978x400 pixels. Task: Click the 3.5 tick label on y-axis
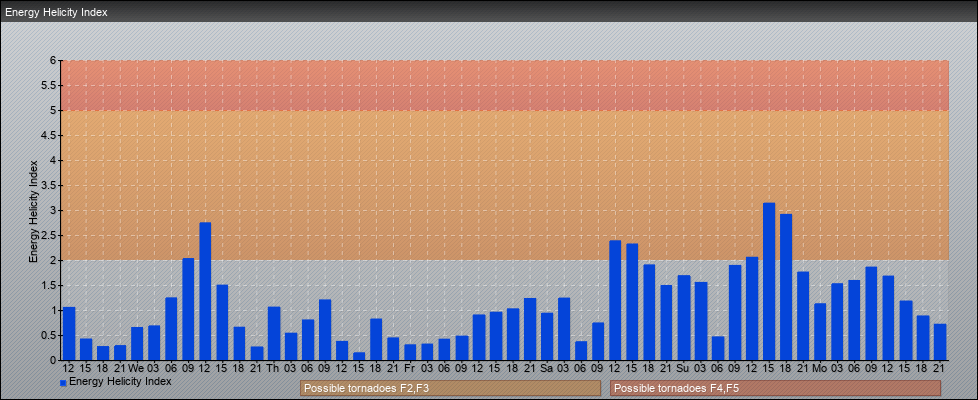click(x=50, y=185)
